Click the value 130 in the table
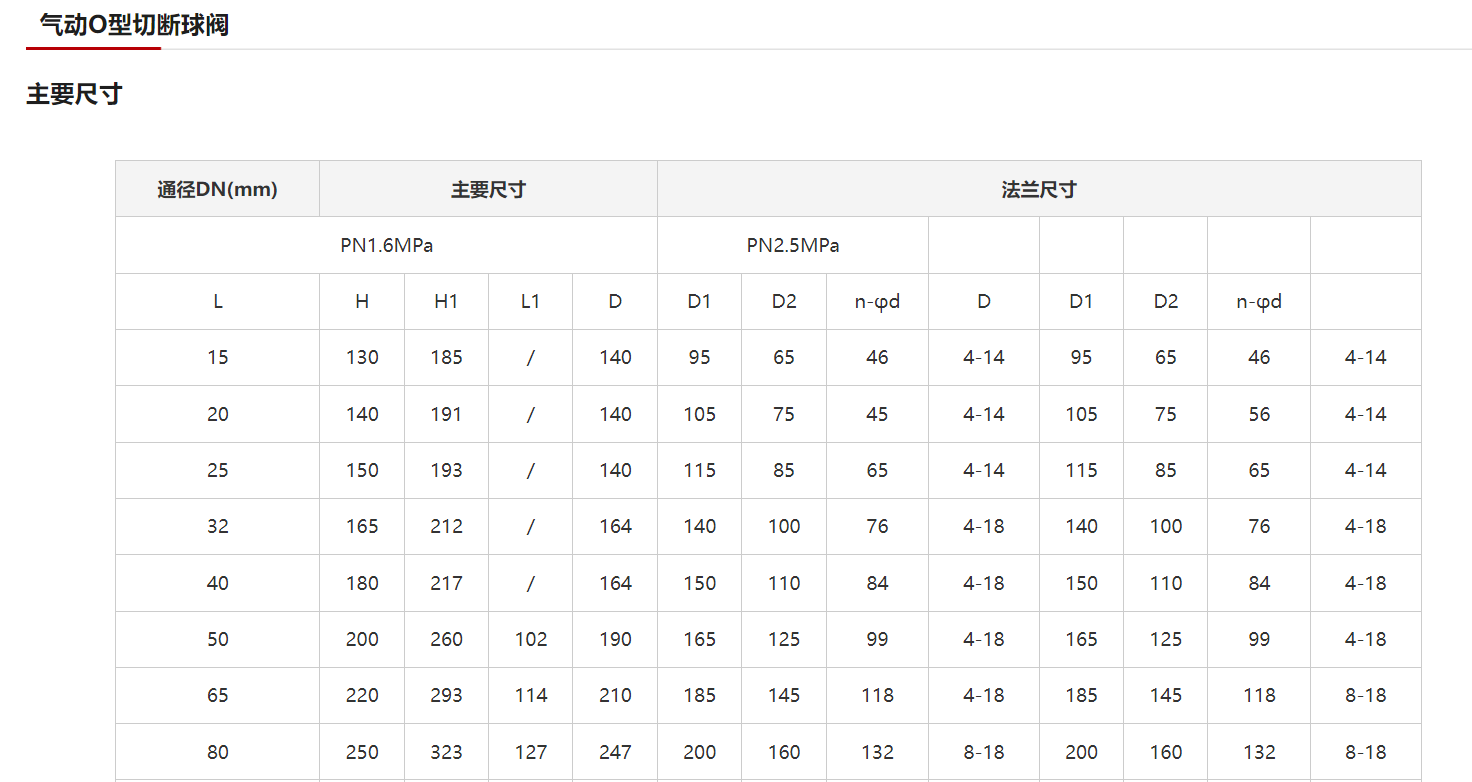 click(362, 357)
